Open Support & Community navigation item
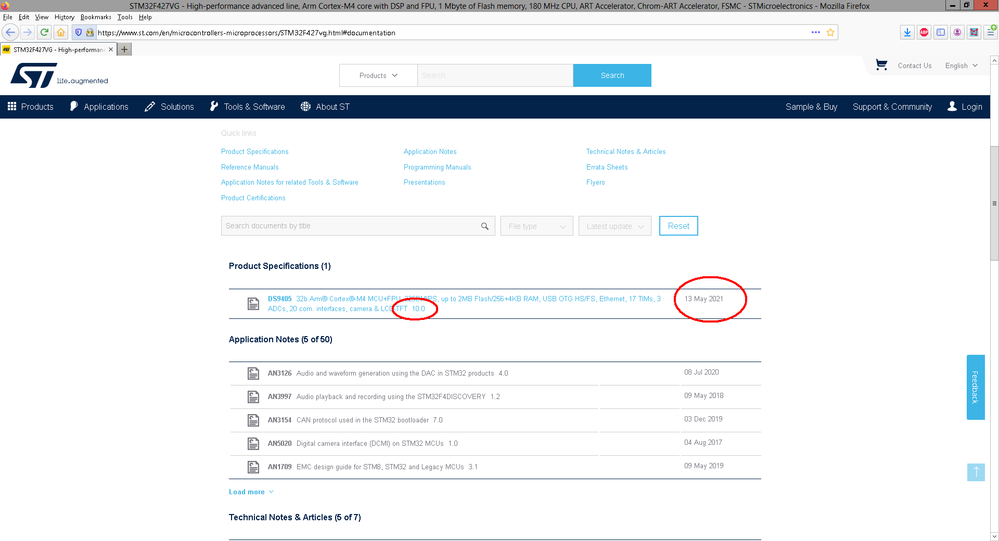This screenshot has height=541, width=999. (x=892, y=107)
